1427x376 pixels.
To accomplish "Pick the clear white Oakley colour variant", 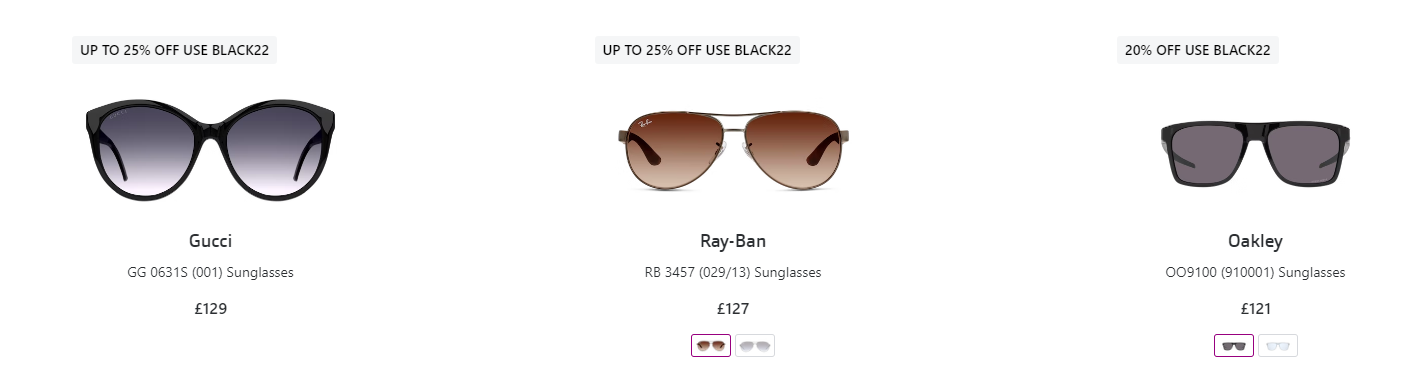I will click(x=1278, y=346).
